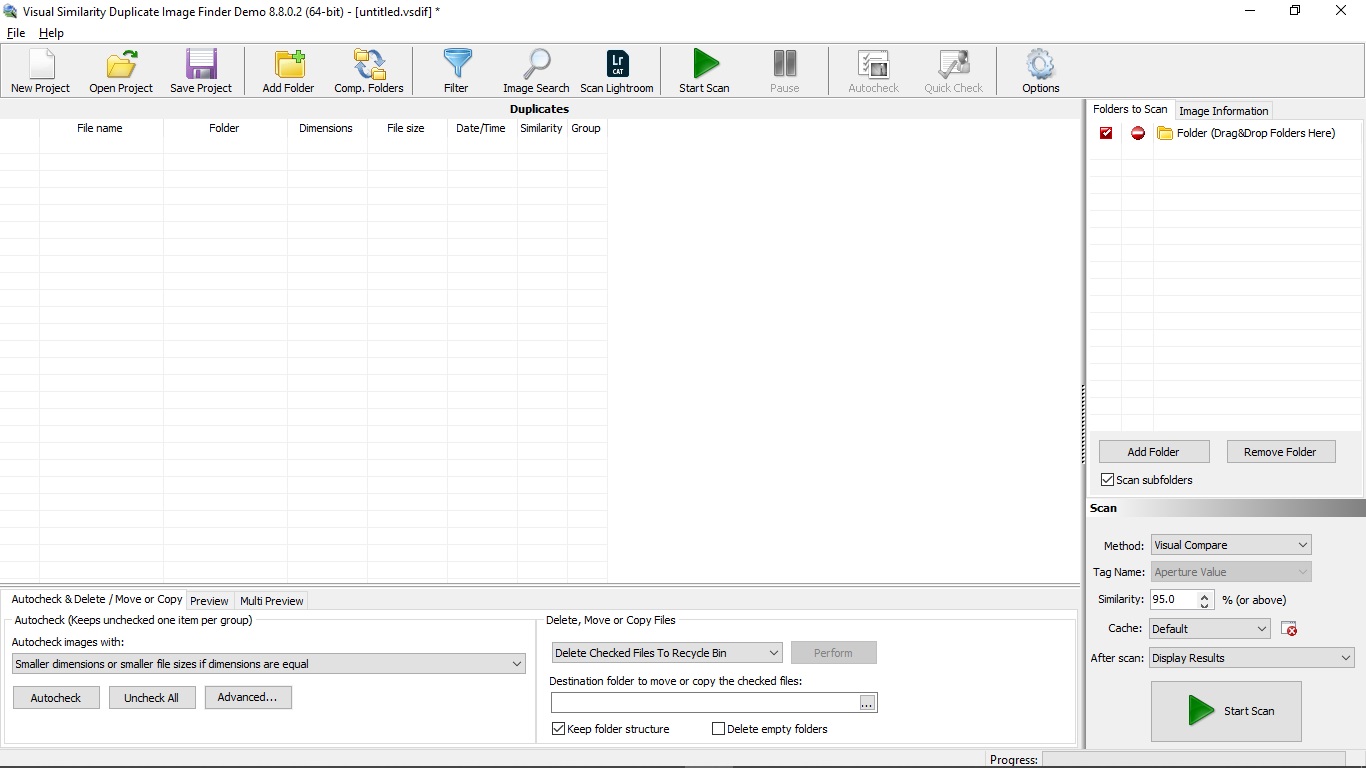1366x768 pixels.
Task: Click Folder (Drag&Drop Folders Here) row text
Action: [x=1256, y=133]
